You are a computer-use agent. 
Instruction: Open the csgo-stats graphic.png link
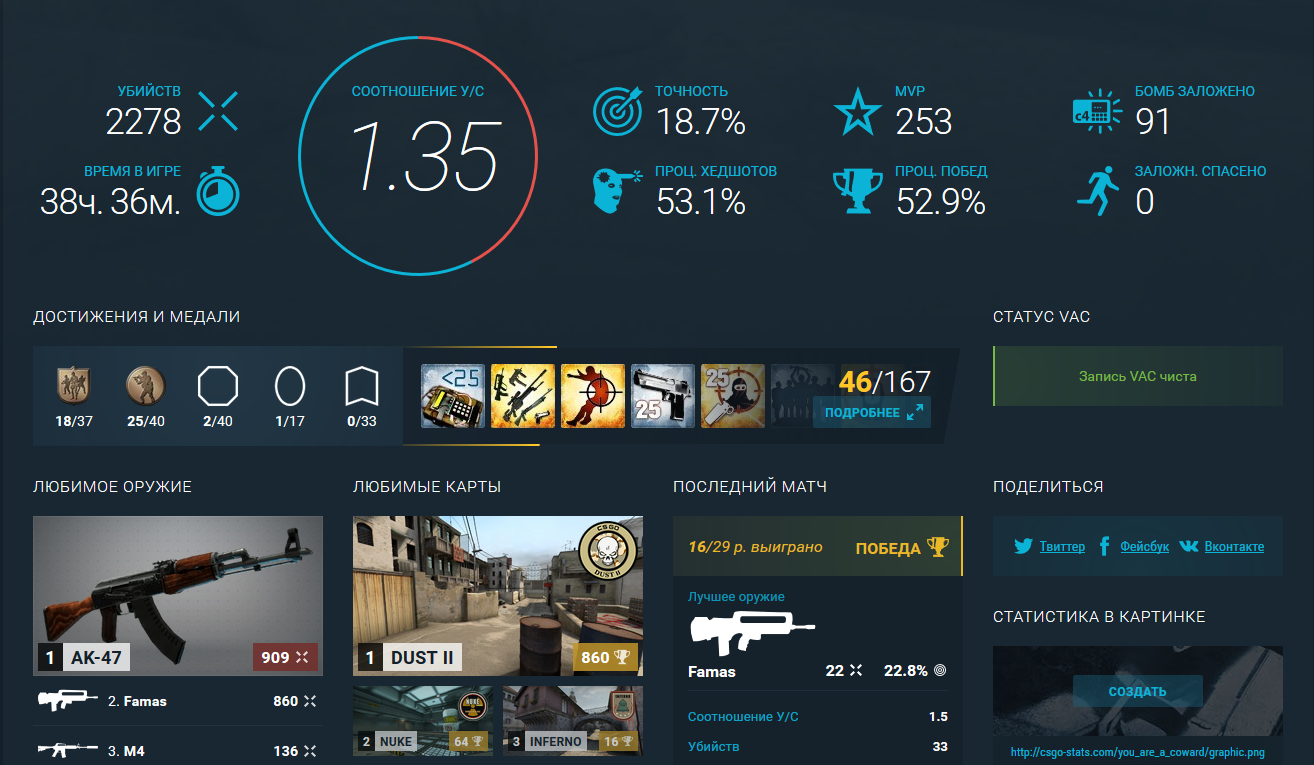[1138, 753]
